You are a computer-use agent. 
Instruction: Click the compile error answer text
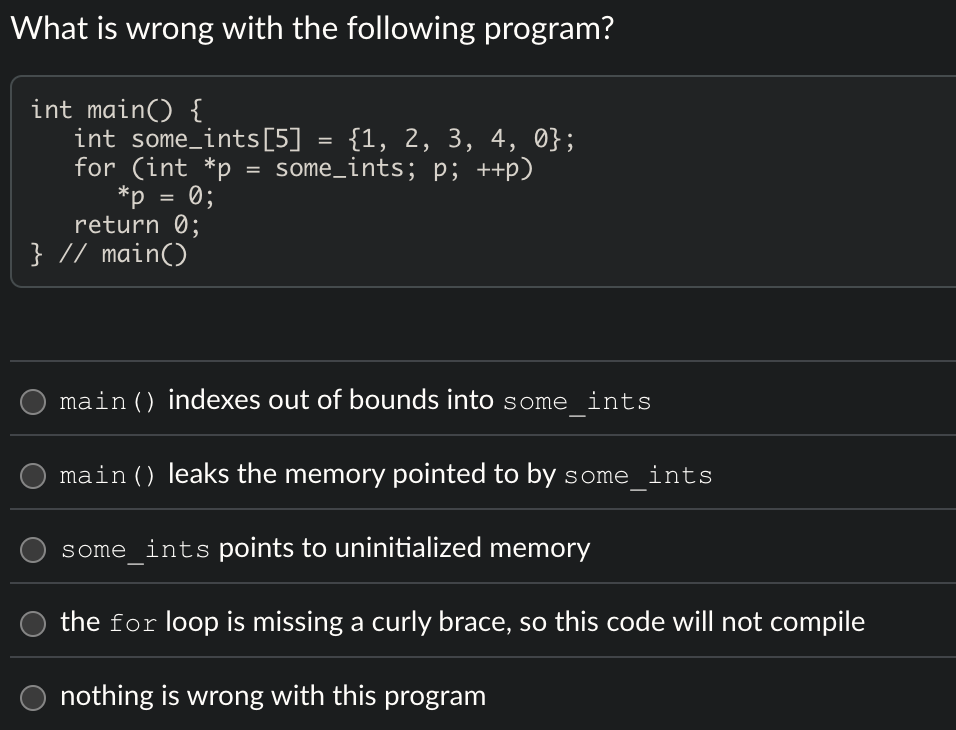pos(463,622)
